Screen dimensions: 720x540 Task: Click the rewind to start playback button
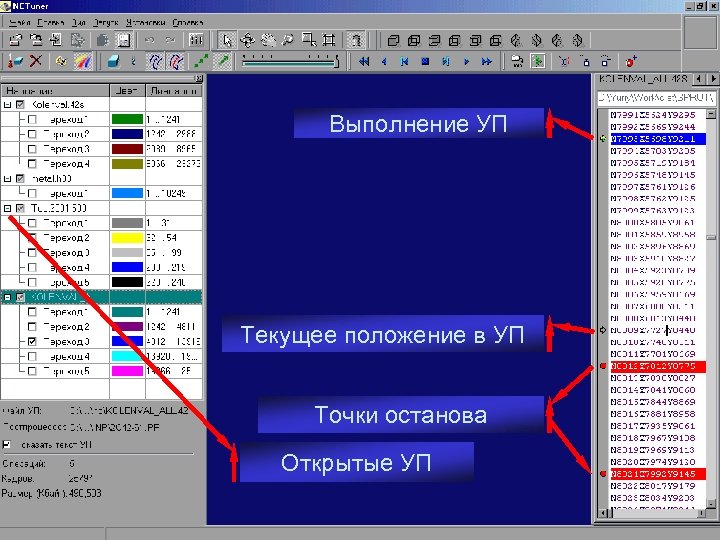click(x=364, y=61)
